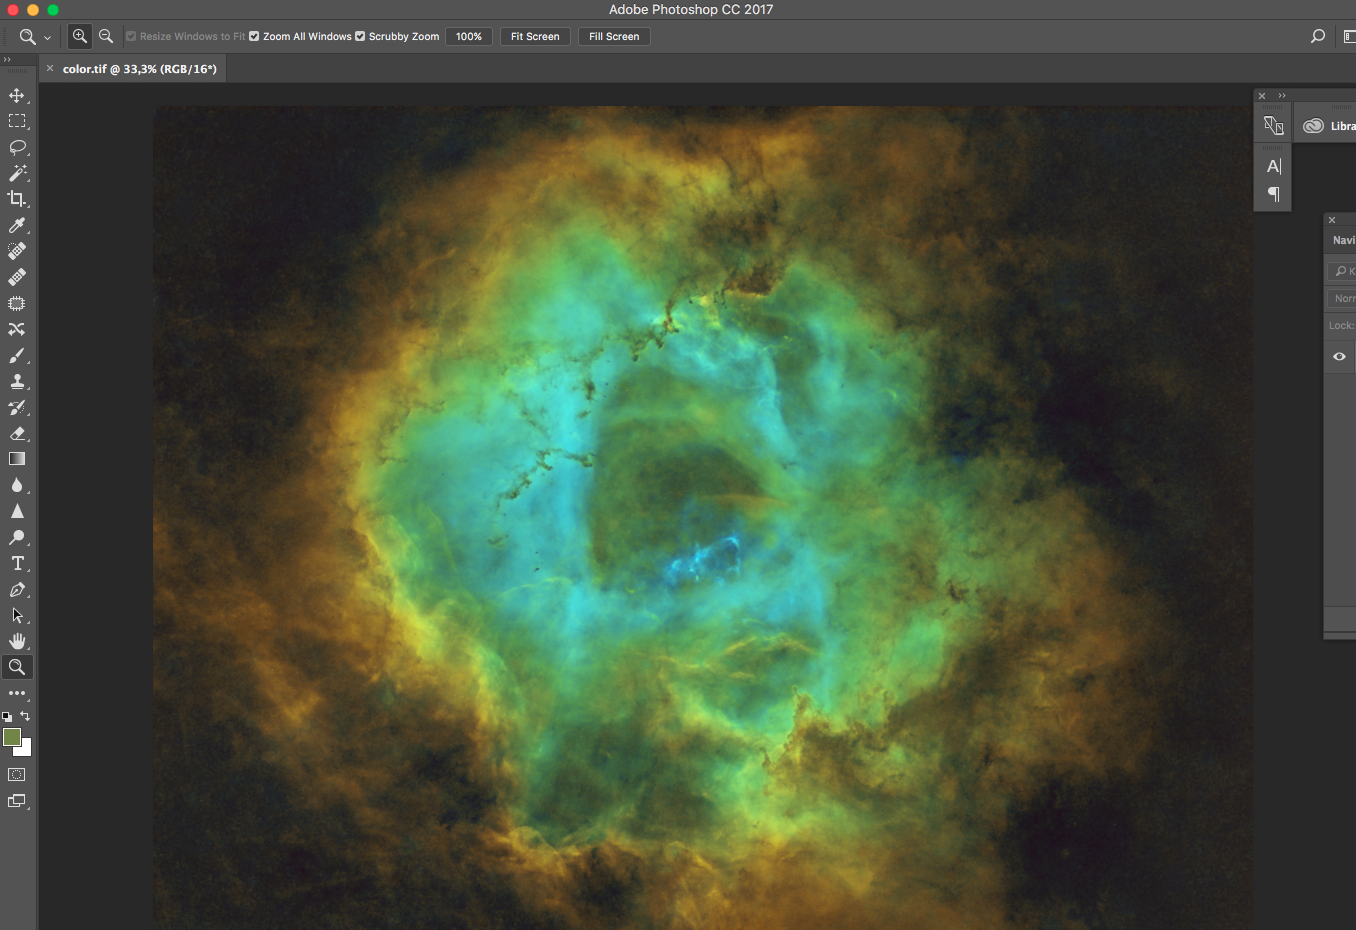Expand the toolbar to two columns
The width and height of the screenshot is (1356, 930).
click(7, 60)
